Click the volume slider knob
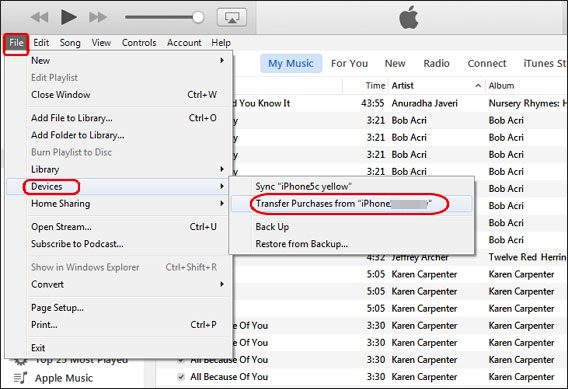 click(198, 17)
